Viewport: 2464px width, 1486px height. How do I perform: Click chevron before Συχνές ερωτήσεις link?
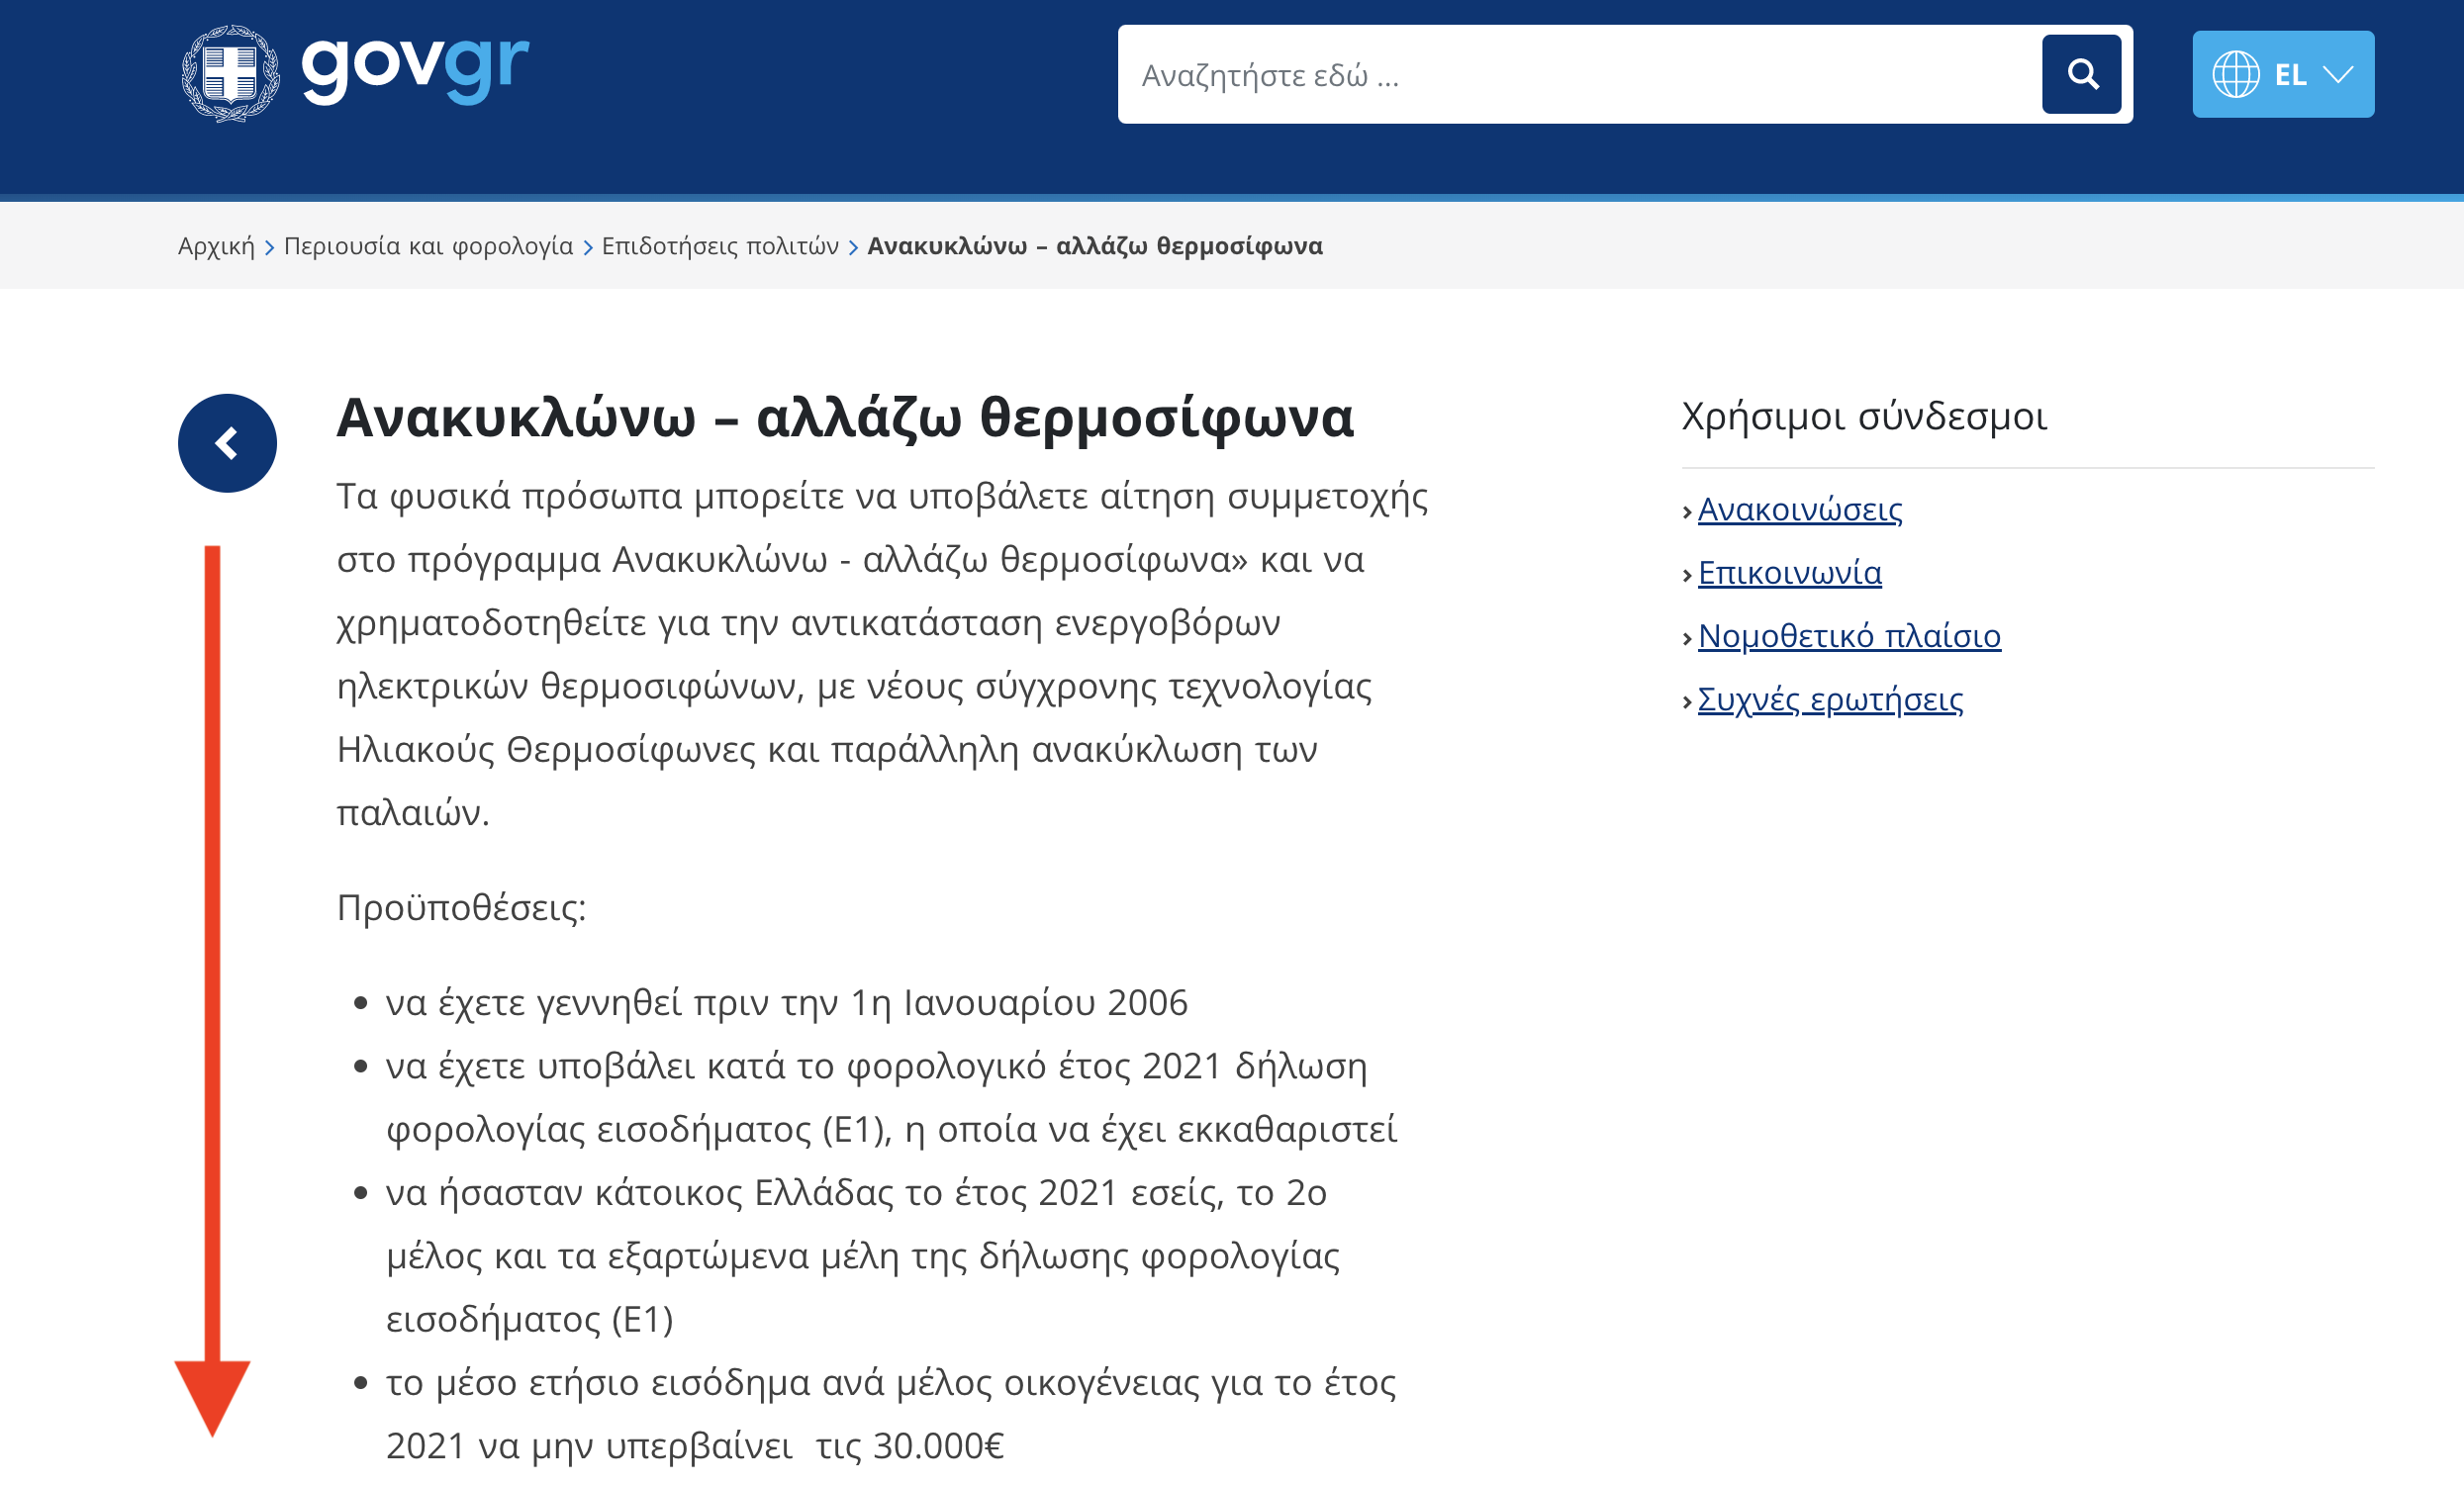click(x=1687, y=702)
